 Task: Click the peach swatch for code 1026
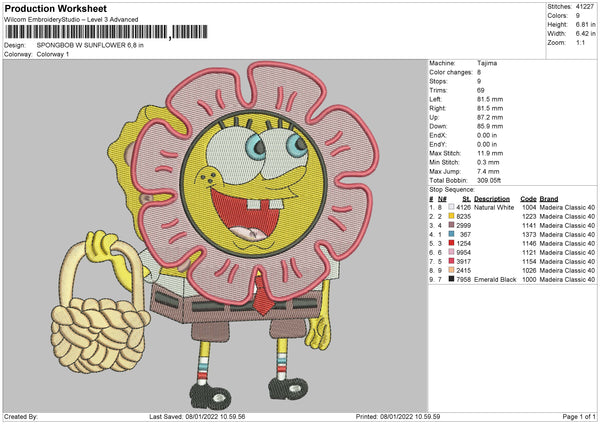tap(452, 270)
